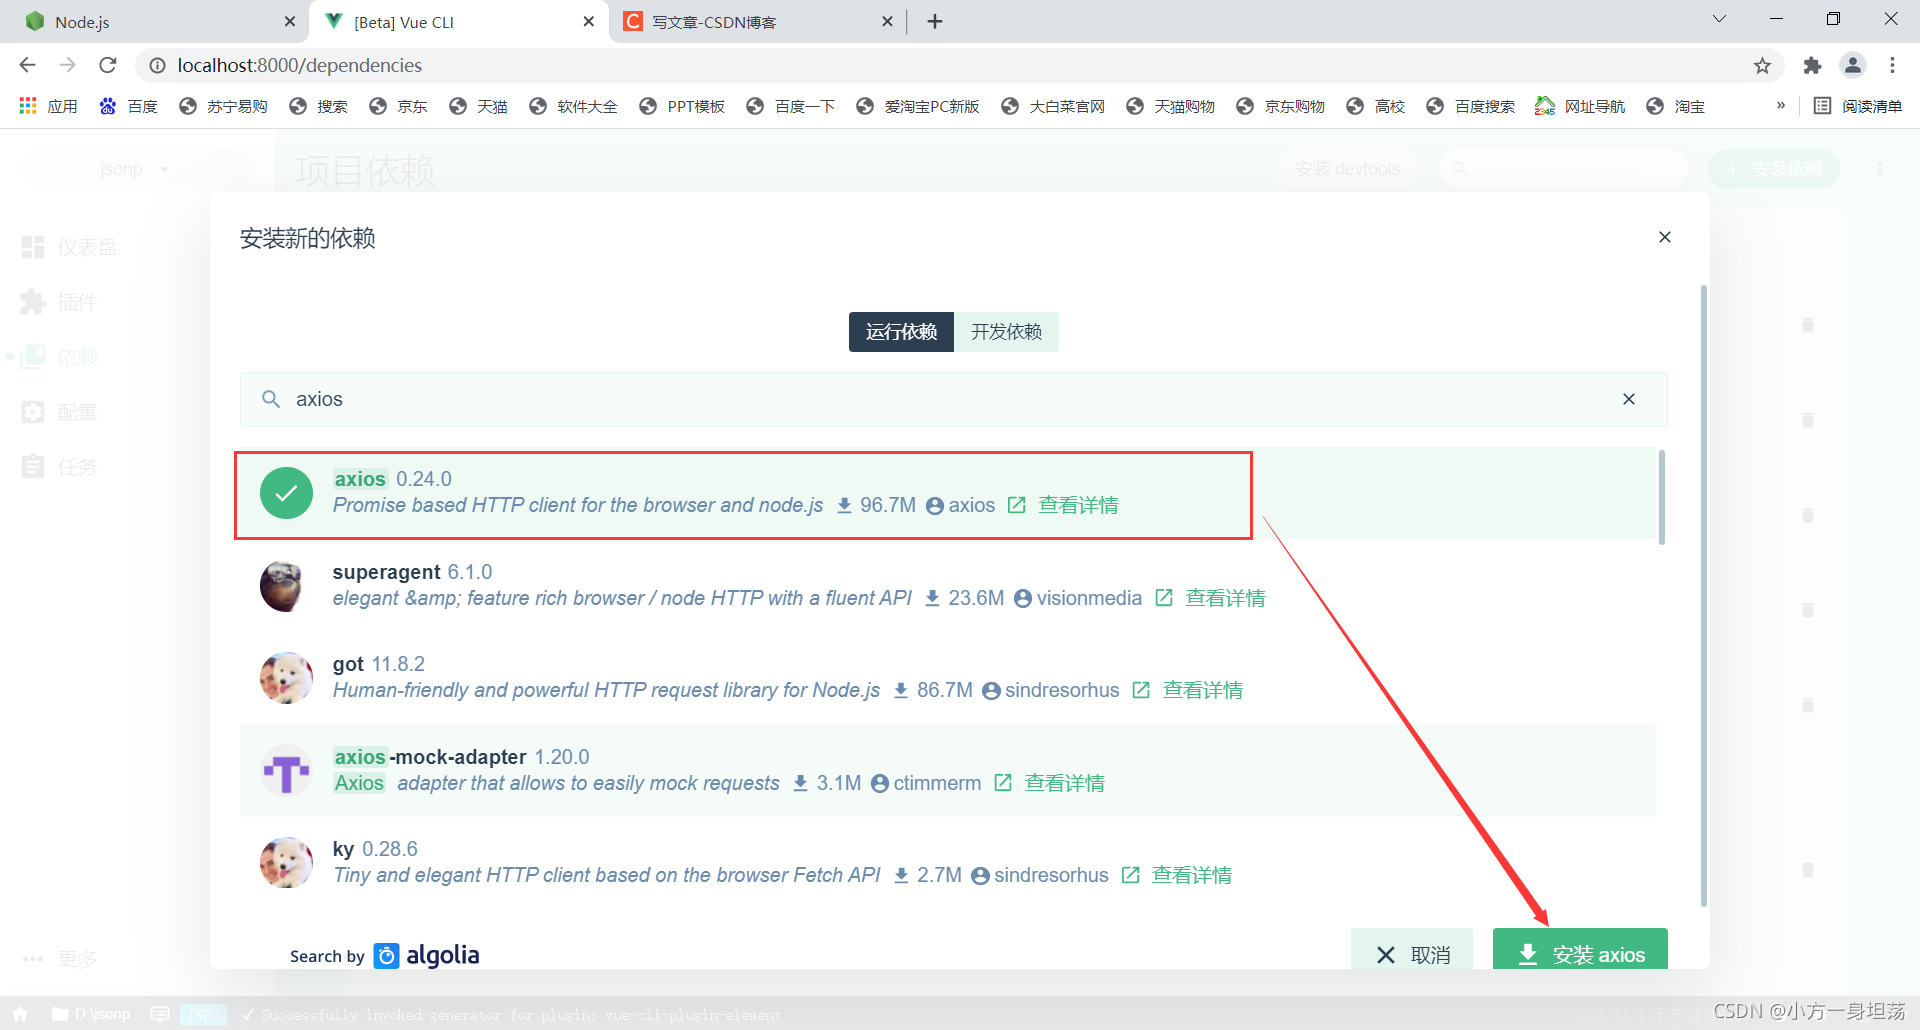Viewport: 1920px width, 1030px height.
Task: Click the ctimmerm author name
Action: (x=937, y=783)
